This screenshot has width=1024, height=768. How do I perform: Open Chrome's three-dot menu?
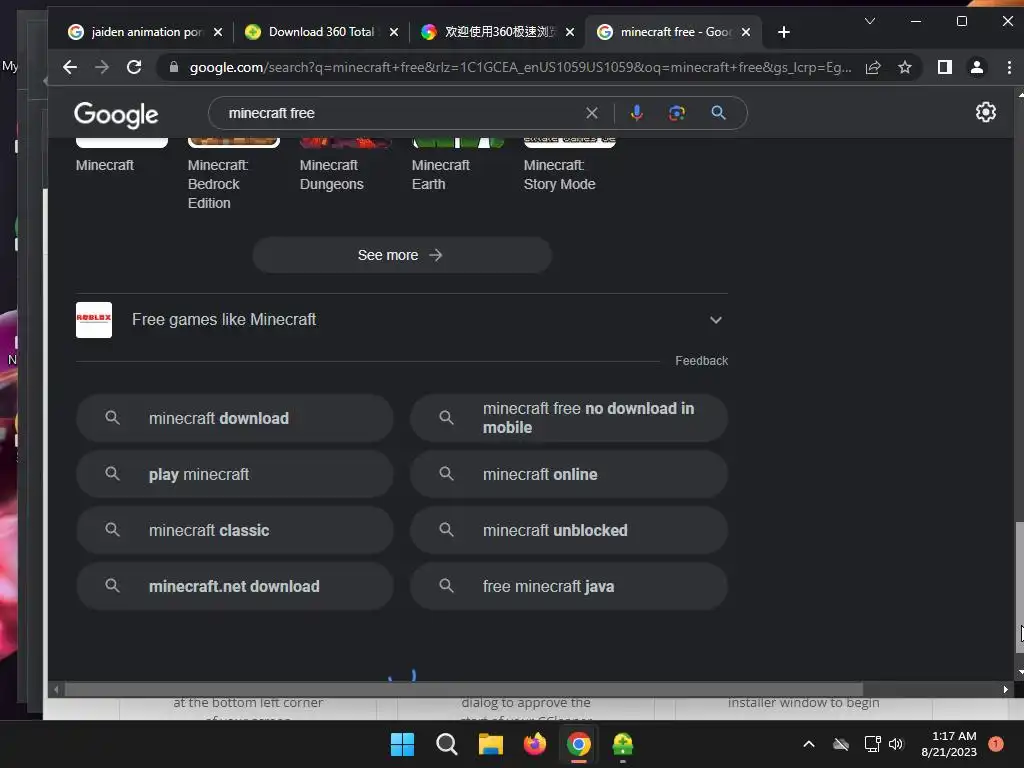point(1009,67)
